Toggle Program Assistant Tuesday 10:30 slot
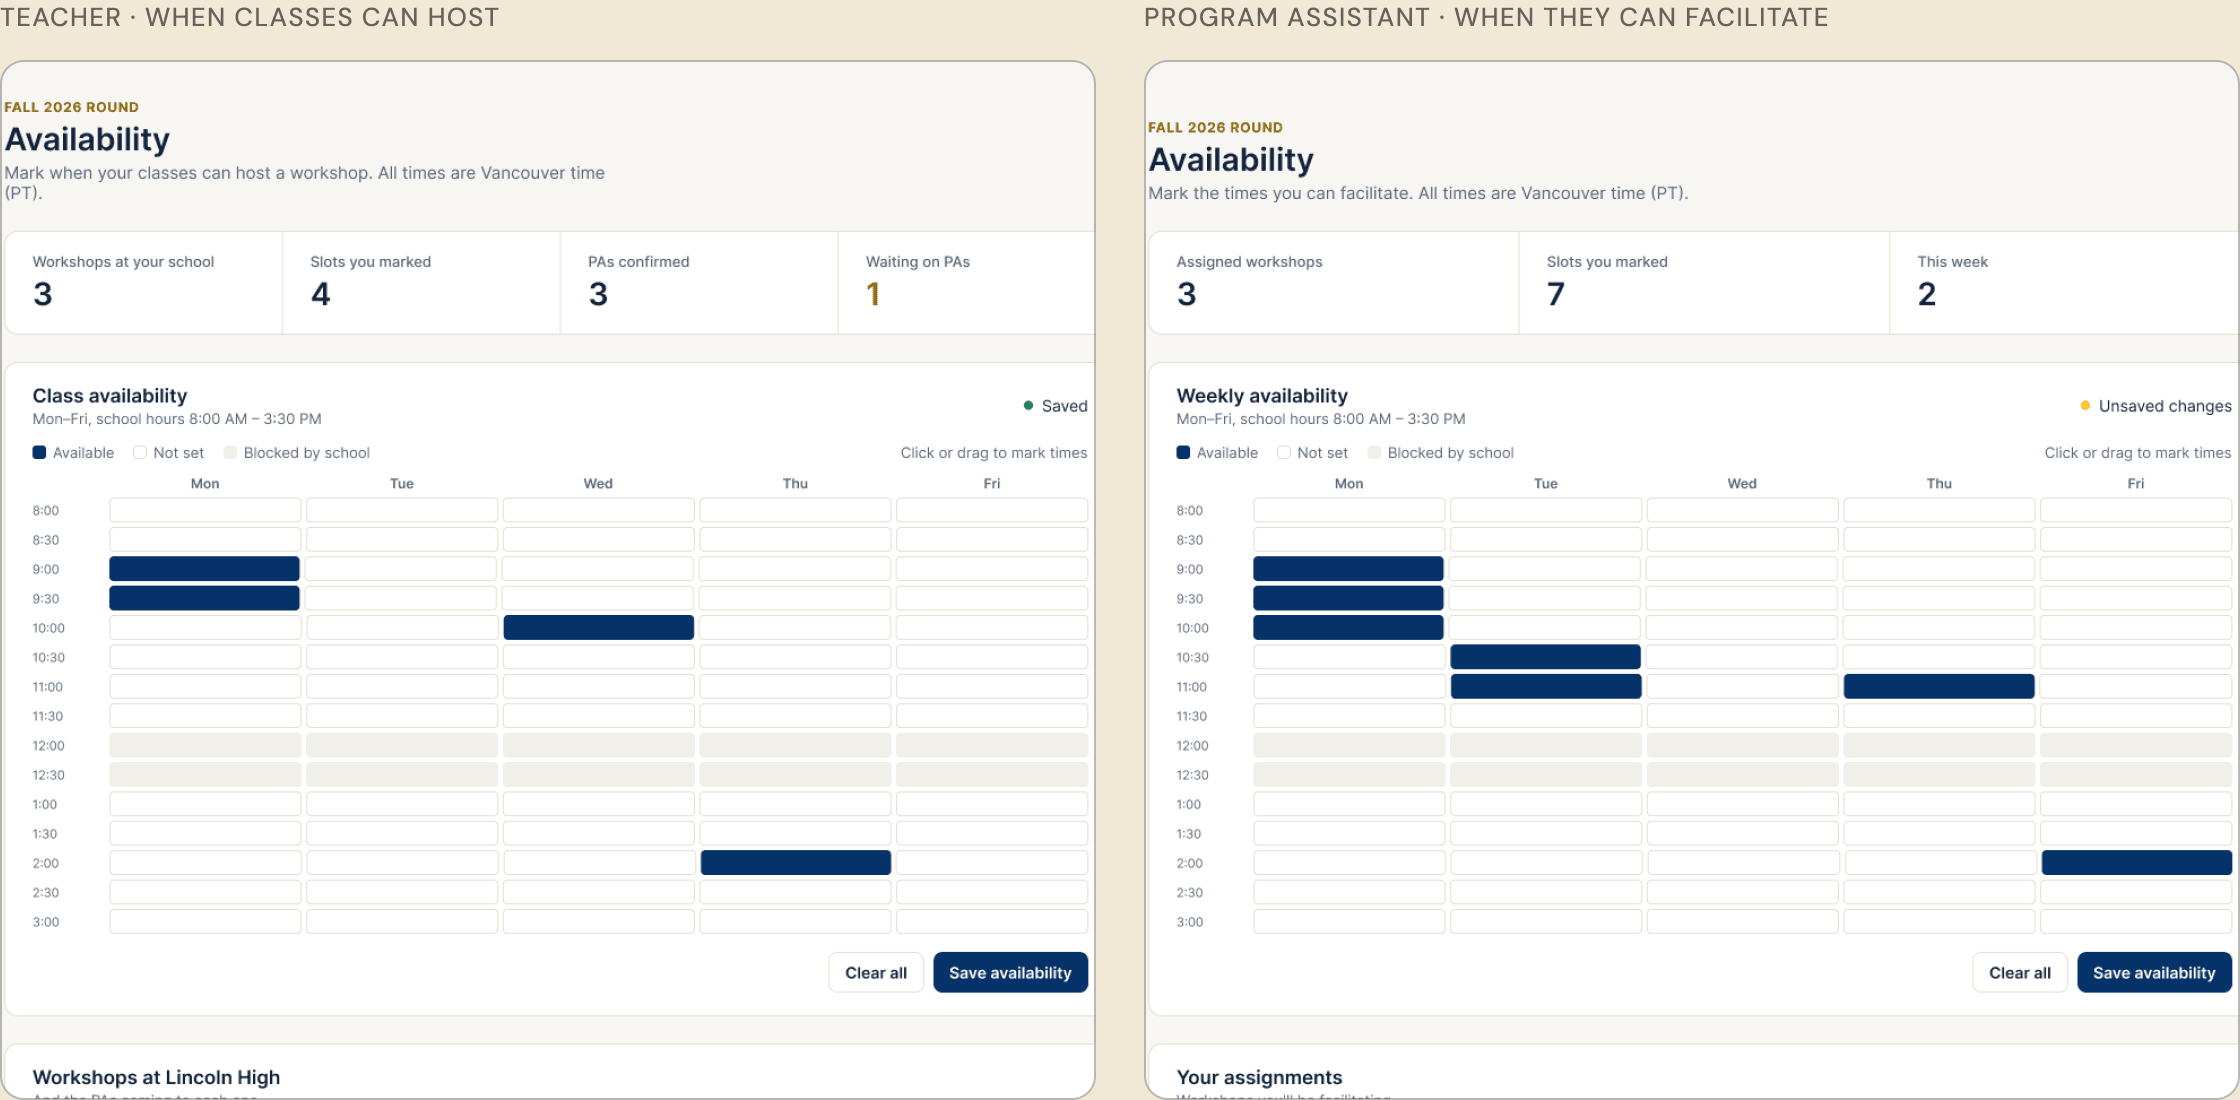2240x1100 pixels. coord(1546,657)
